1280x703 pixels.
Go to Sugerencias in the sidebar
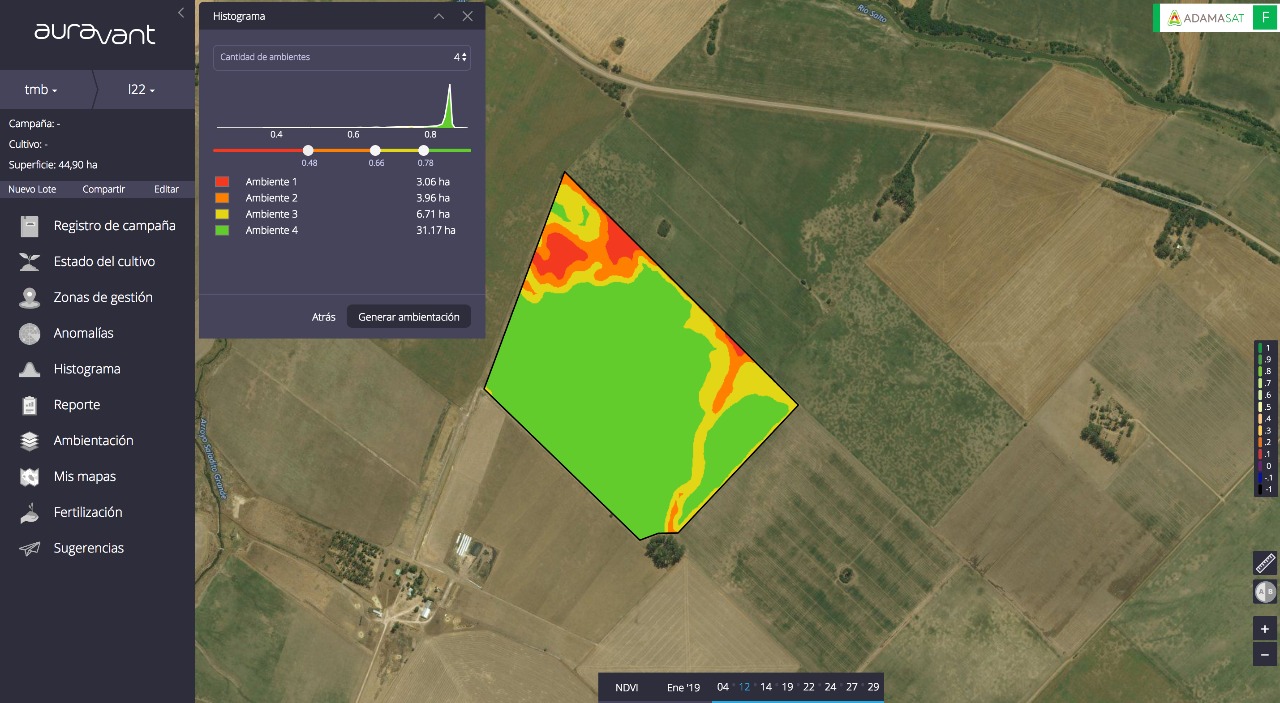click(89, 548)
